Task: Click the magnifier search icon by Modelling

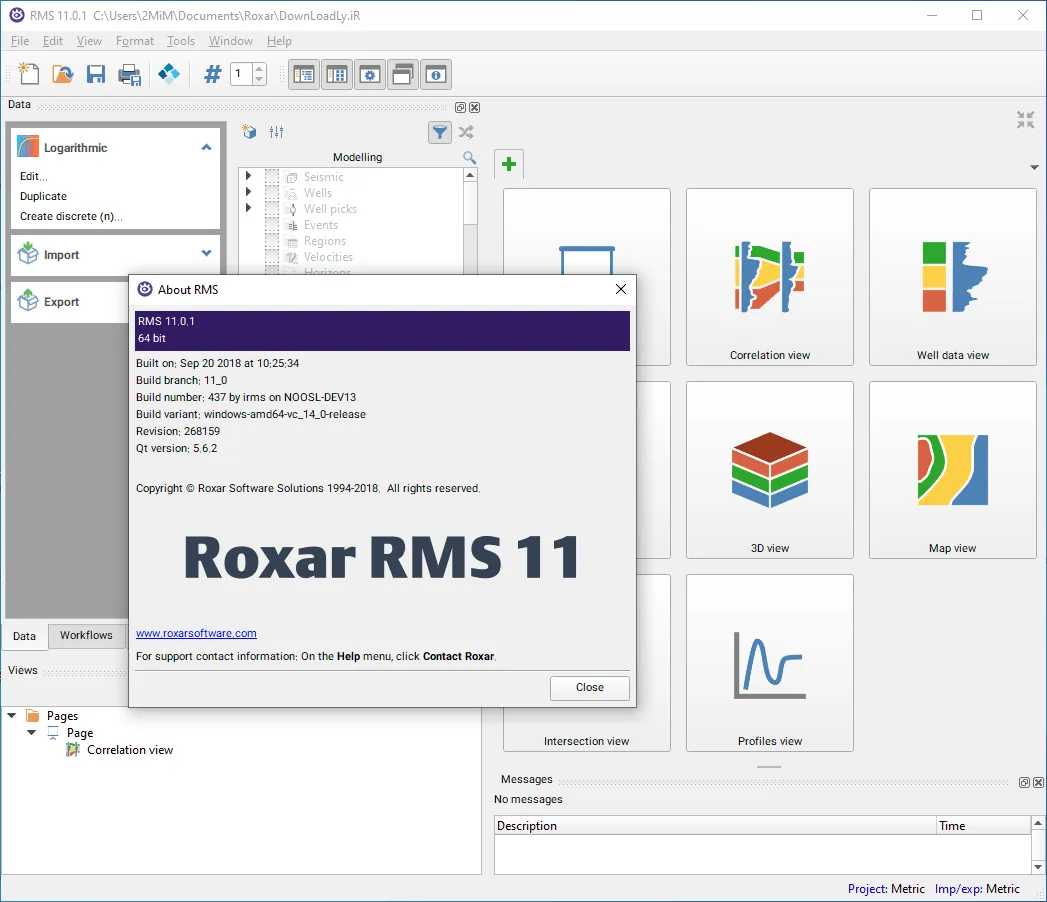Action: coord(469,158)
